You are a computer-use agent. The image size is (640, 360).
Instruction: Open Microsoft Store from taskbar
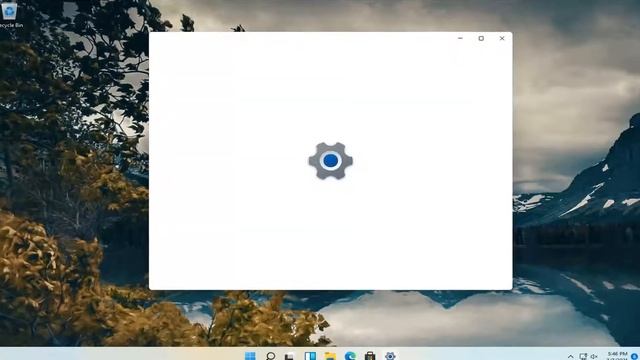coord(370,356)
